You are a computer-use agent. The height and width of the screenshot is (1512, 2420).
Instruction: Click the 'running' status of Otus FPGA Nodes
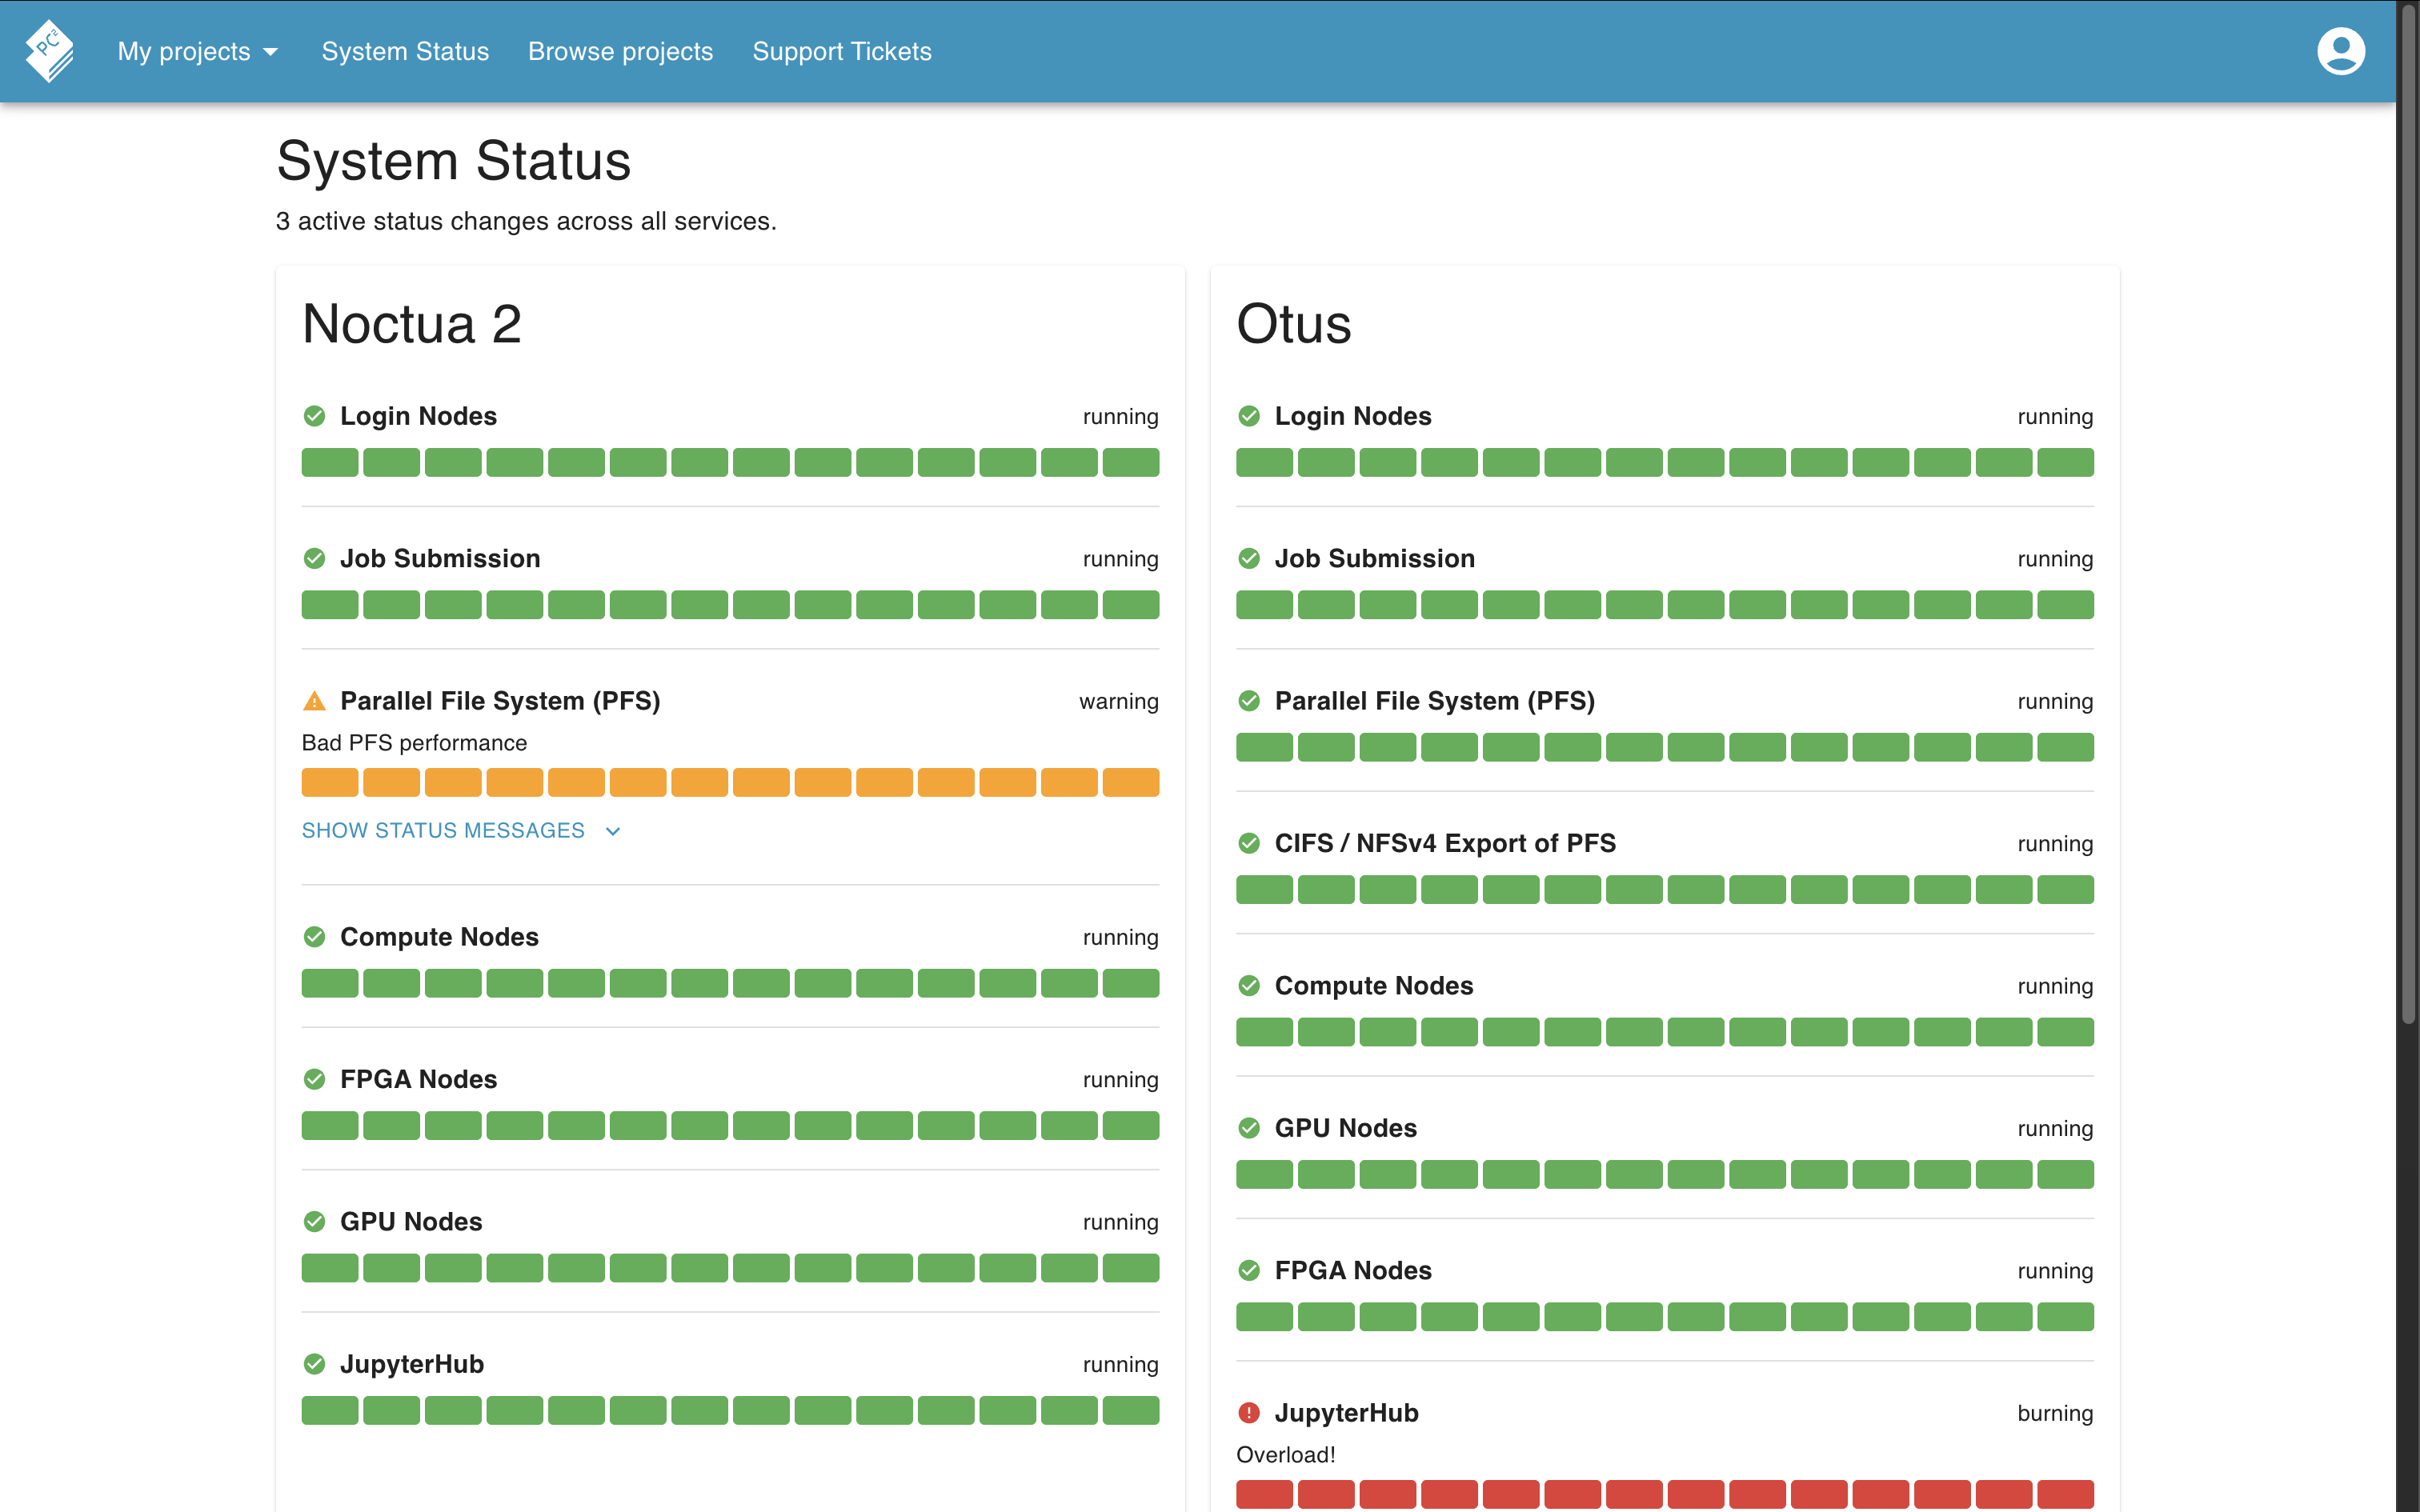pyautogui.click(x=2055, y=1271)
